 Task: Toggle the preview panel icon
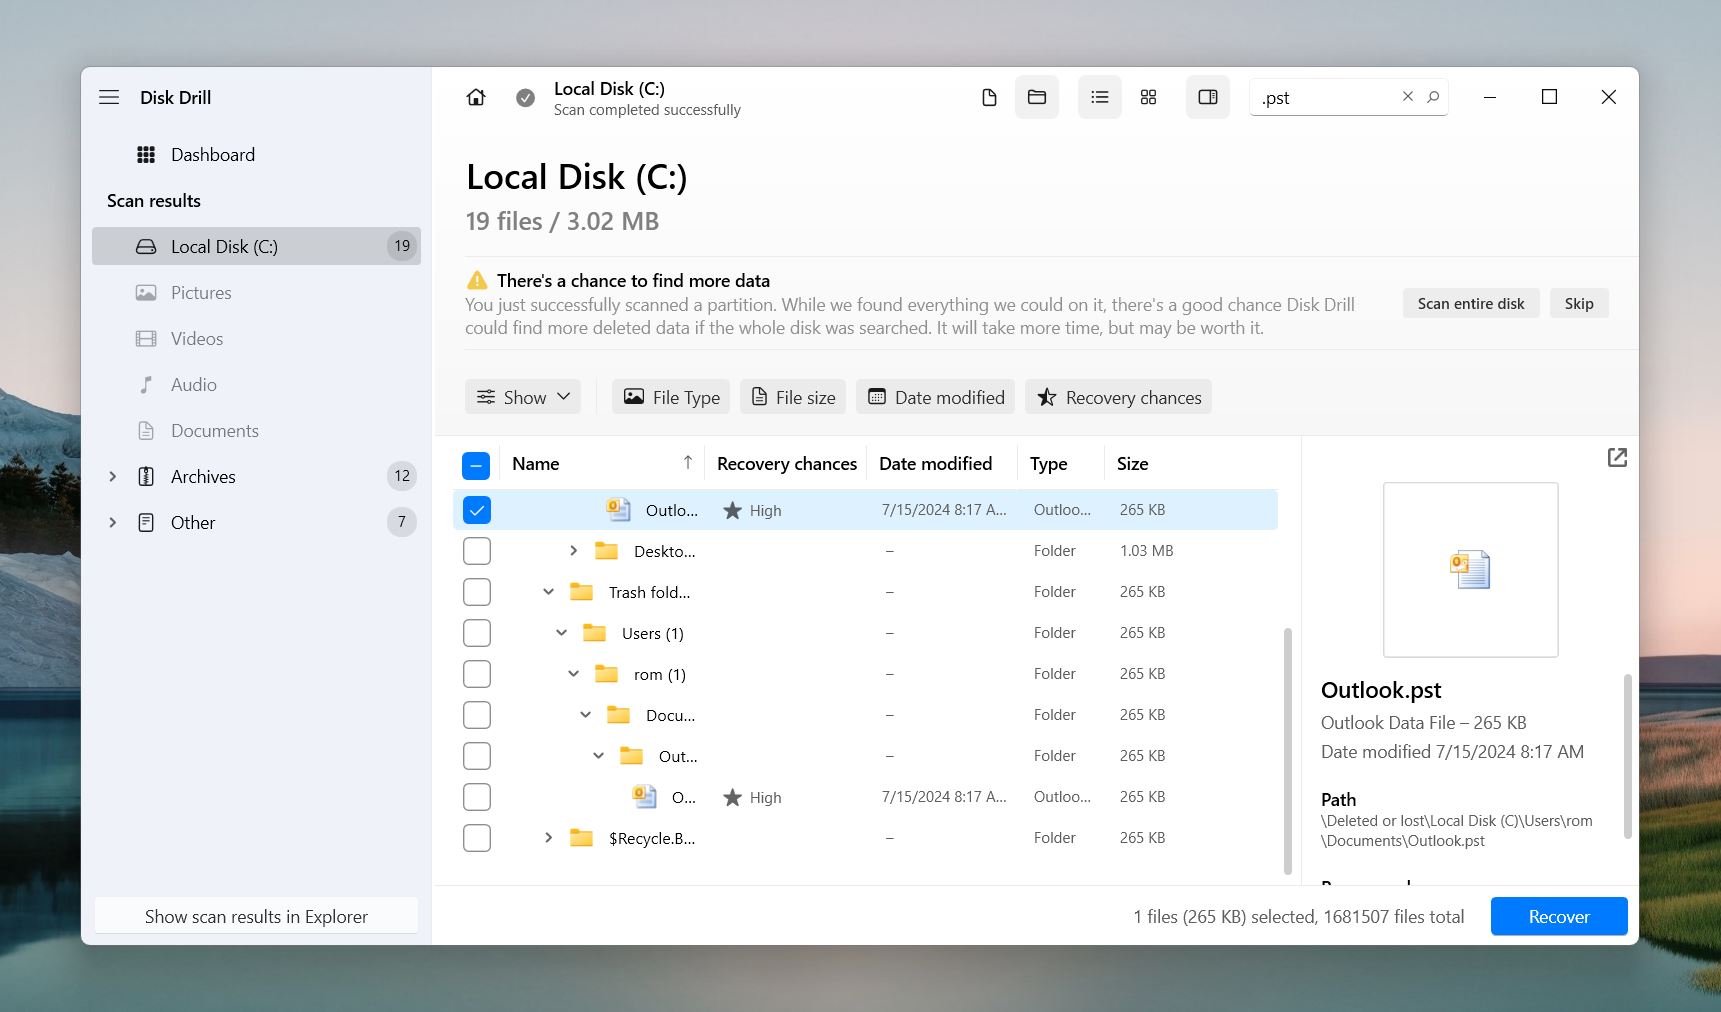coord(1208,97)
